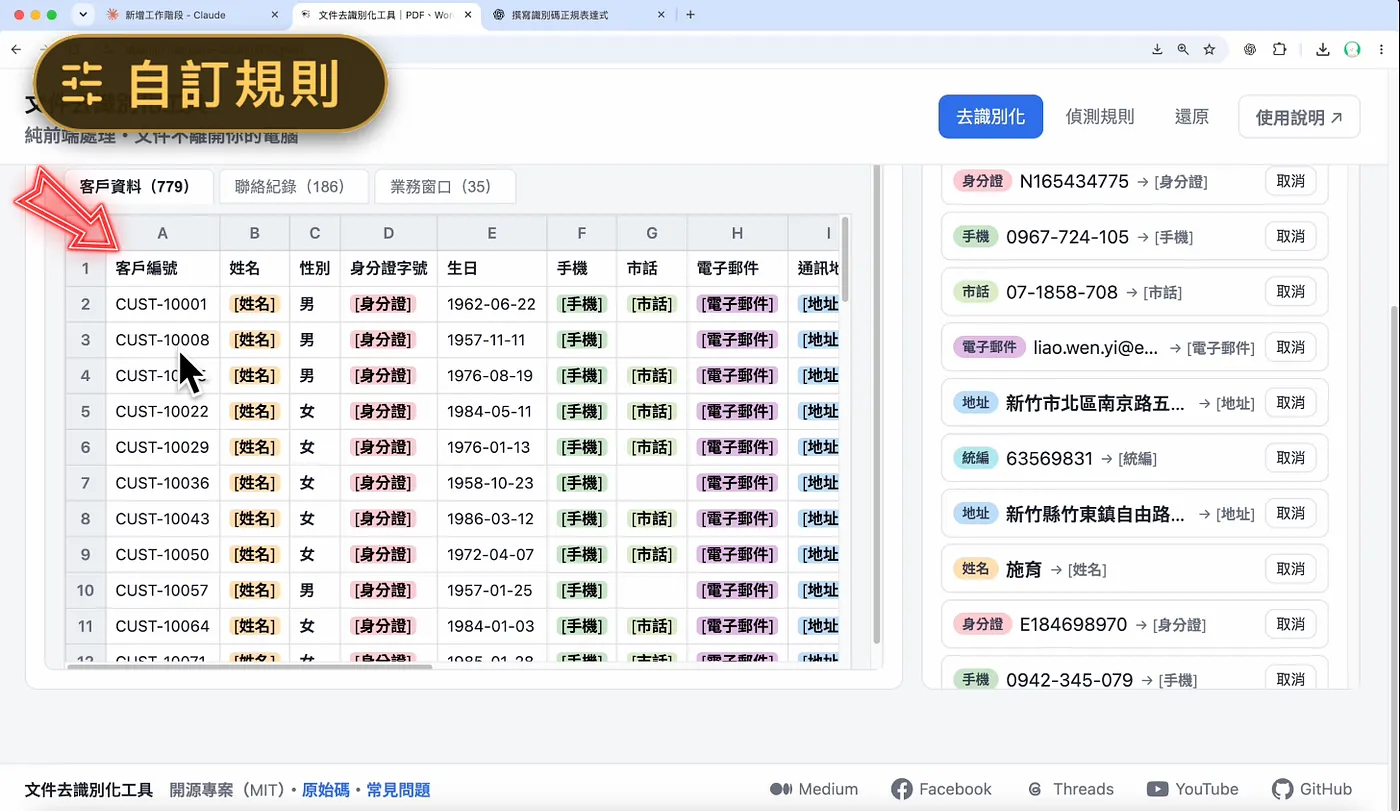
Task: Go back with the browser back arrow
Action: click(16, 49)
